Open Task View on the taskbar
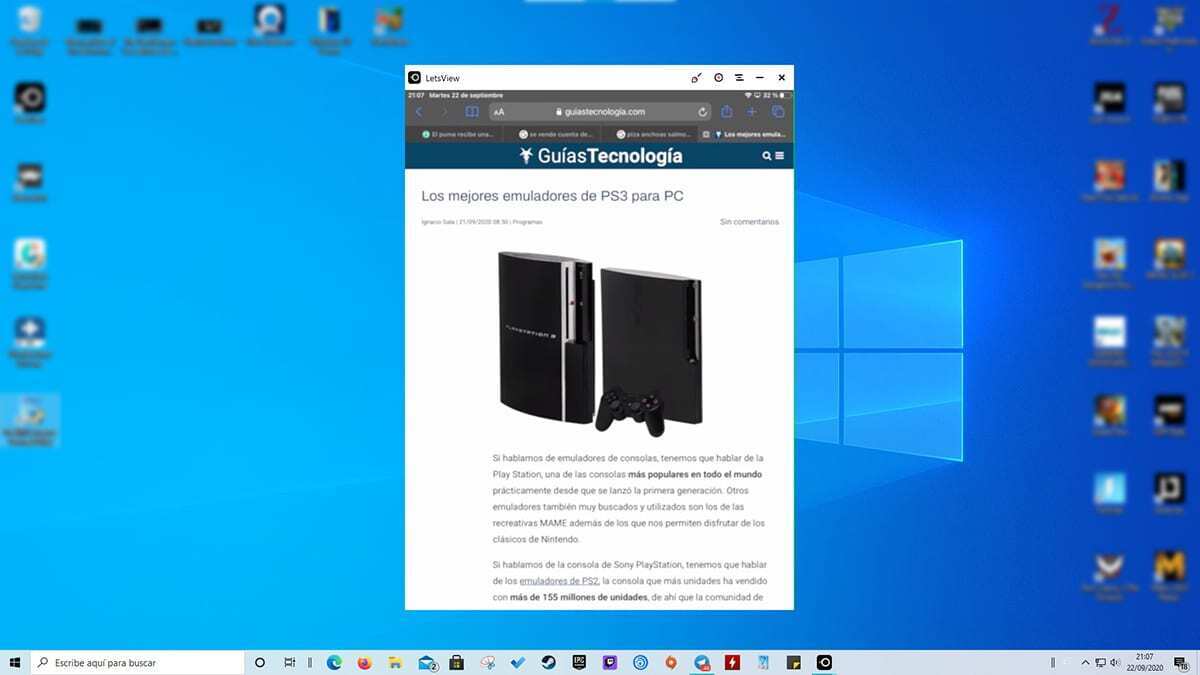This screenshot has height=675, width=1200. (x=289, y=662)
